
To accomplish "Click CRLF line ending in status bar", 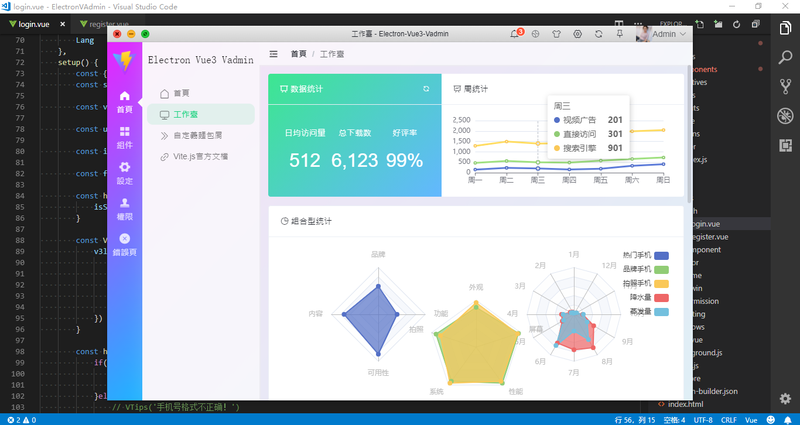I will (x=729, y=420).
